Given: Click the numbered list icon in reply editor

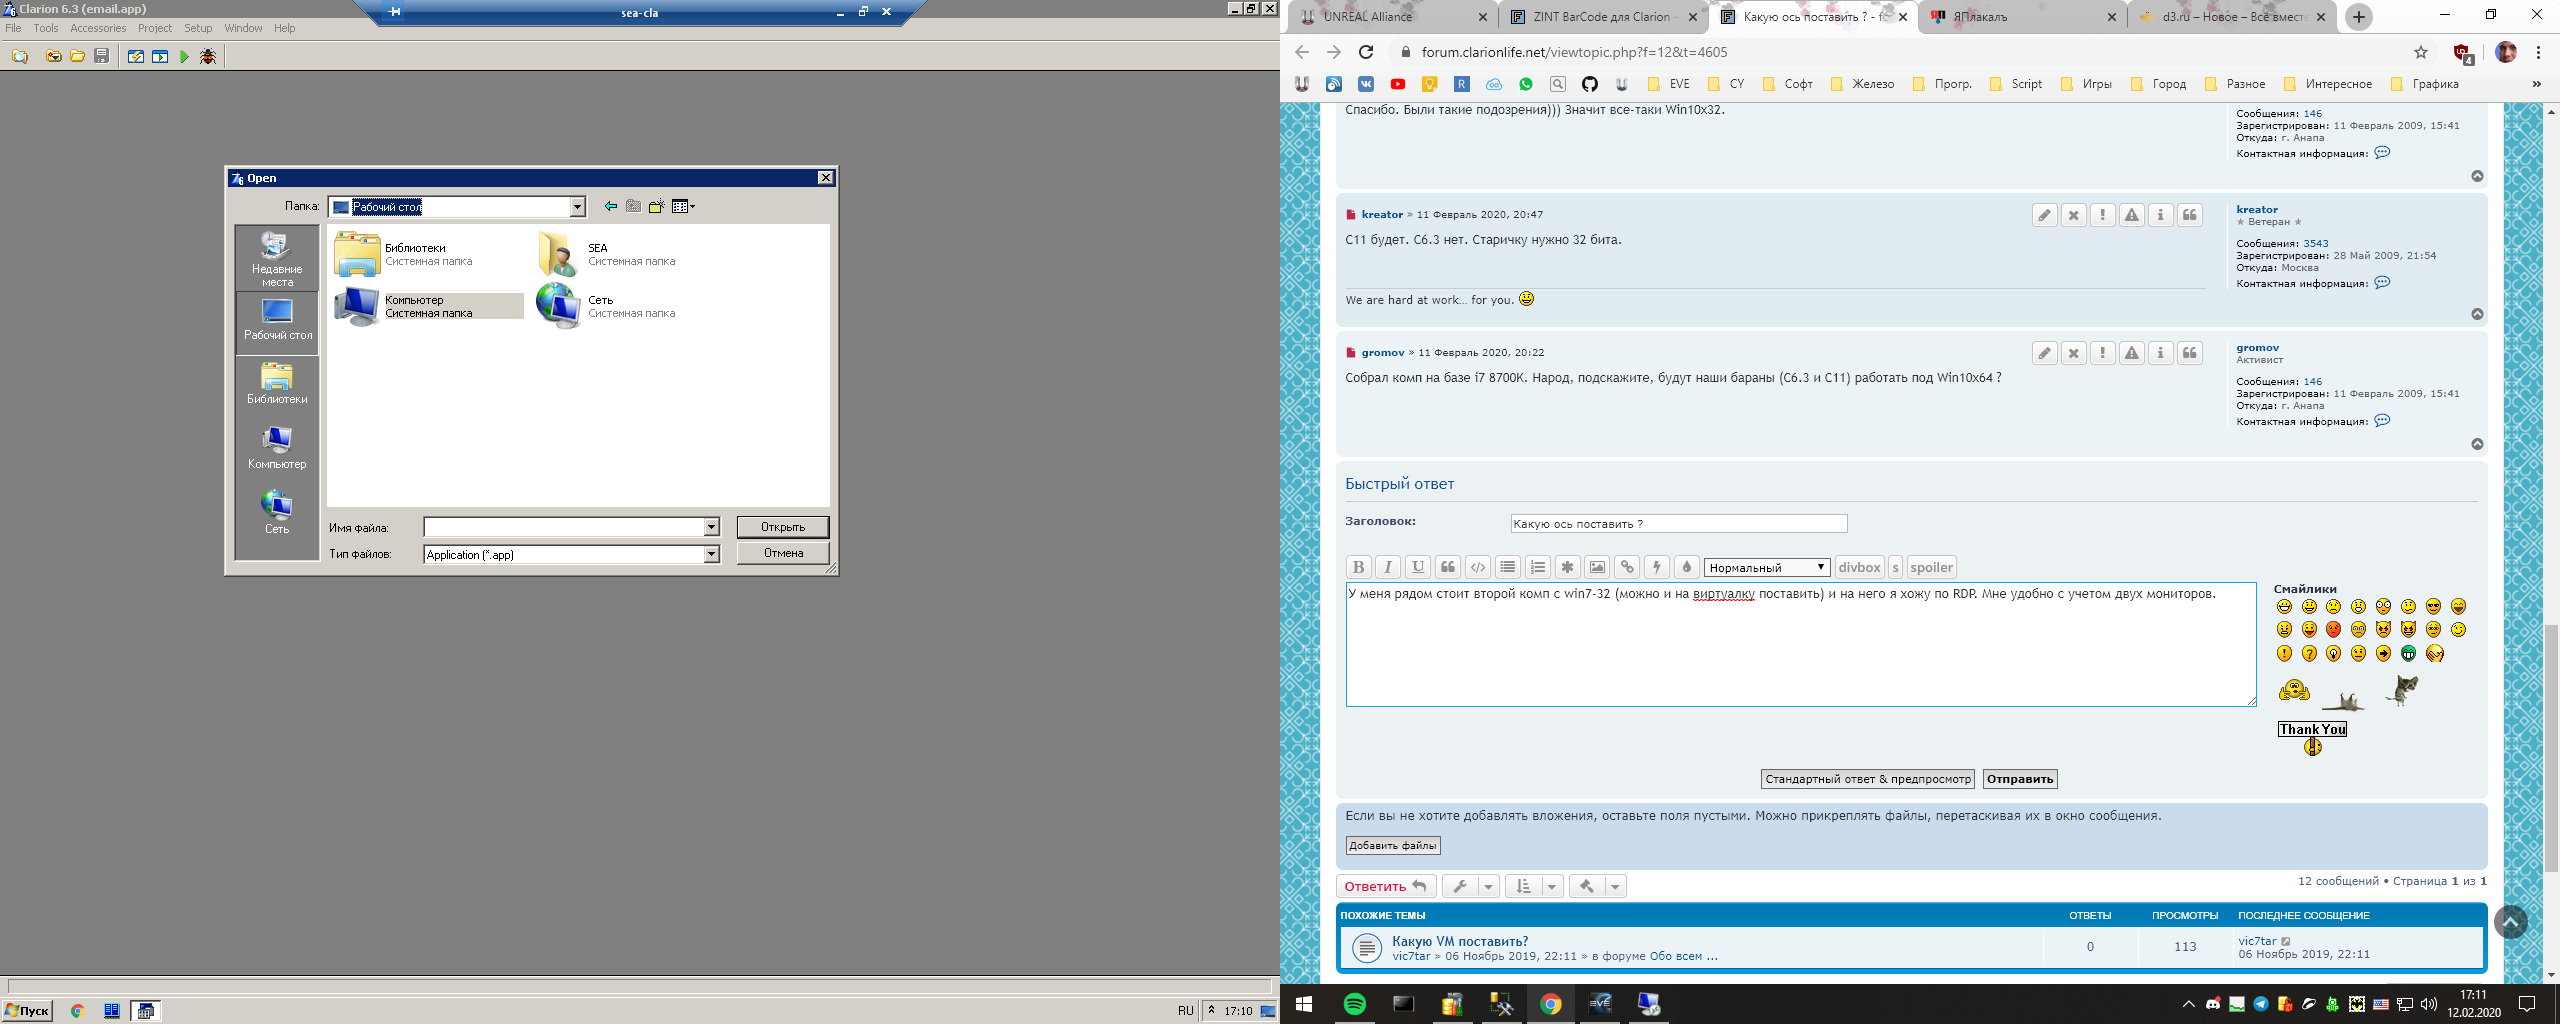Looking at the screenshot, I should coord(1537,567).
